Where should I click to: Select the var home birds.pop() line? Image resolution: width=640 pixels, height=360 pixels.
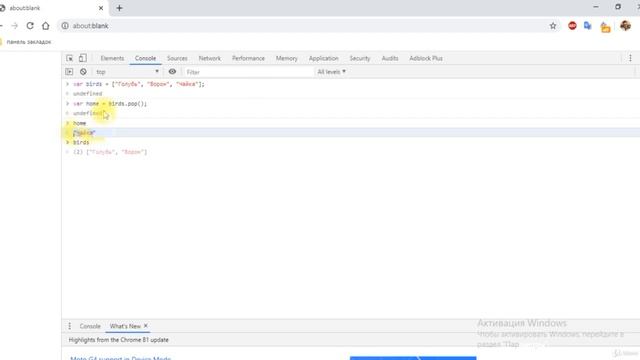[x=110, y=104]
